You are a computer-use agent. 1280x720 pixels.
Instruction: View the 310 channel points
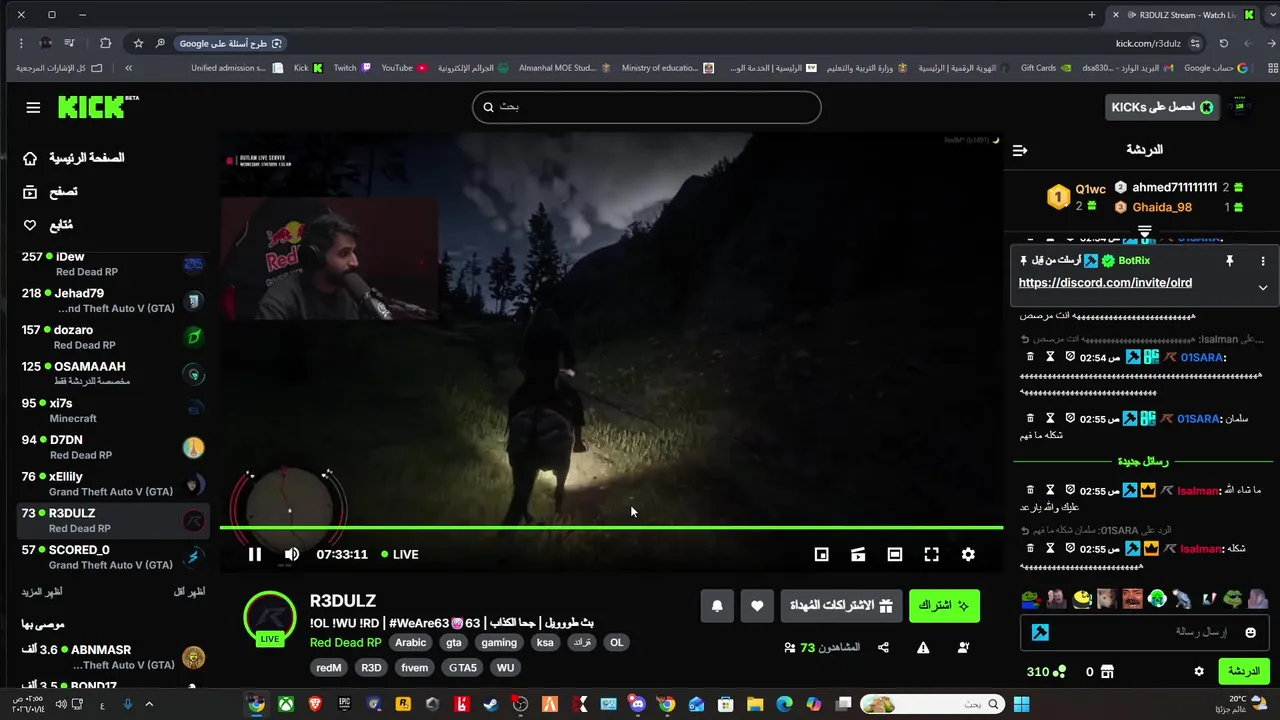(1046, 671)
